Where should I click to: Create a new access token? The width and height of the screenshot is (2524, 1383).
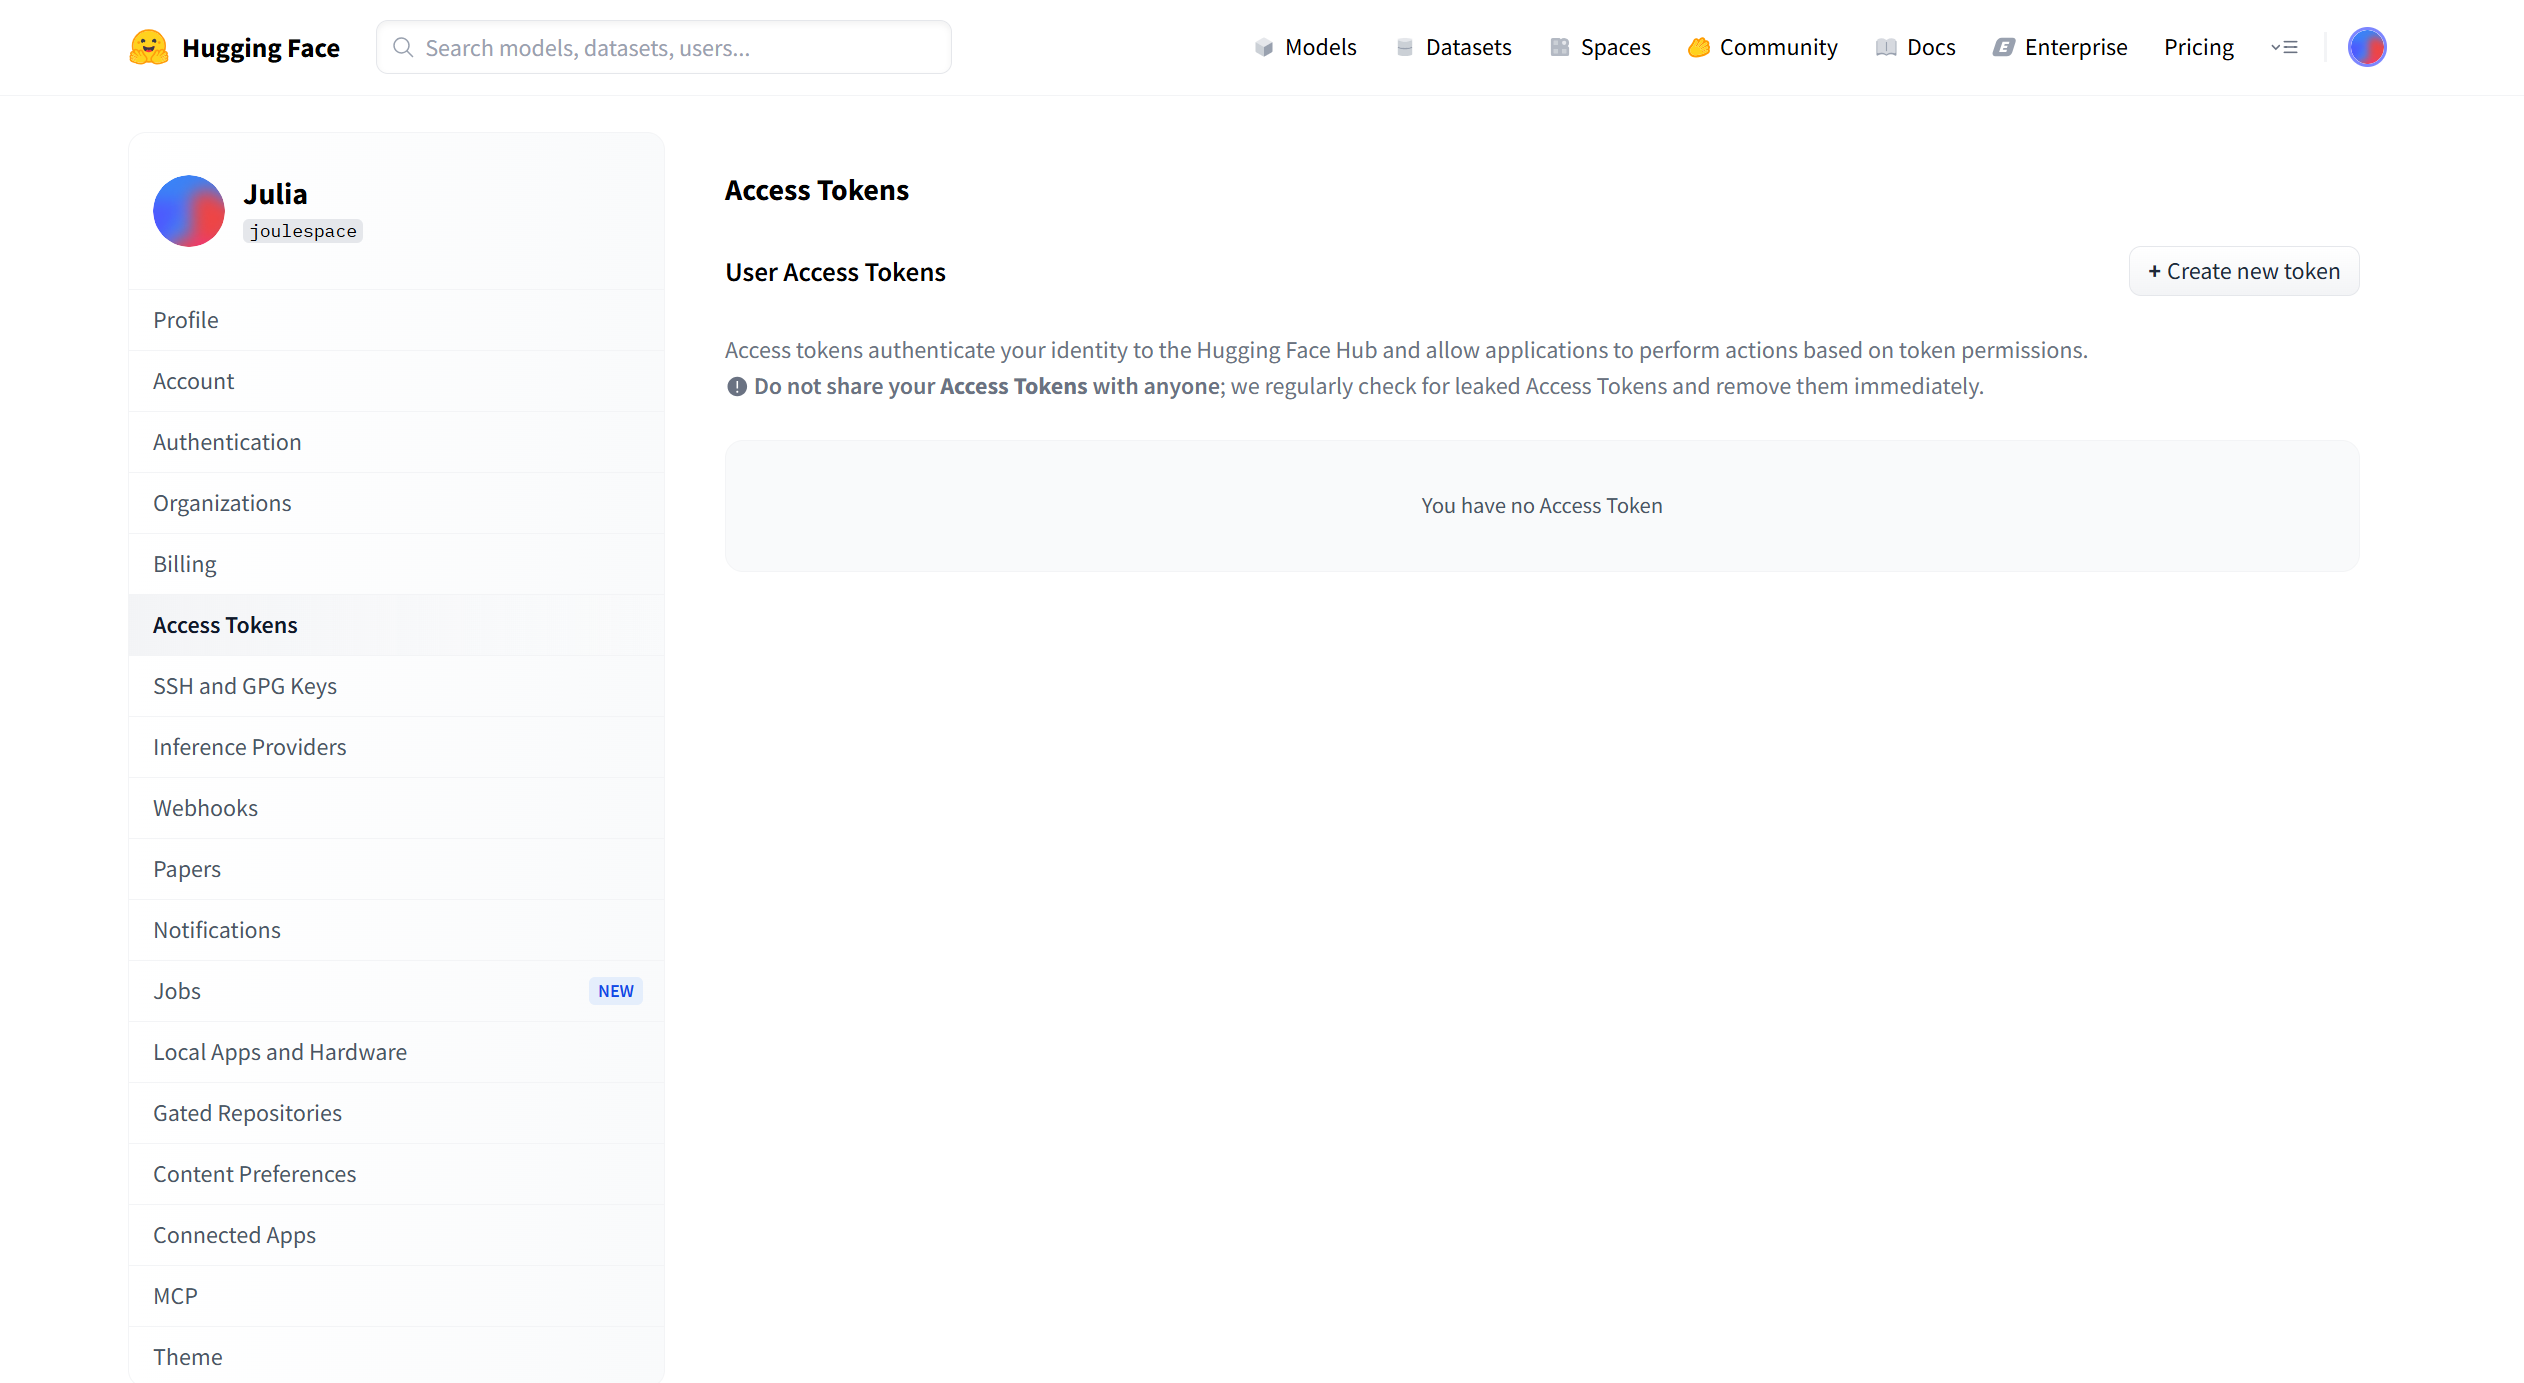point(2243,271)
